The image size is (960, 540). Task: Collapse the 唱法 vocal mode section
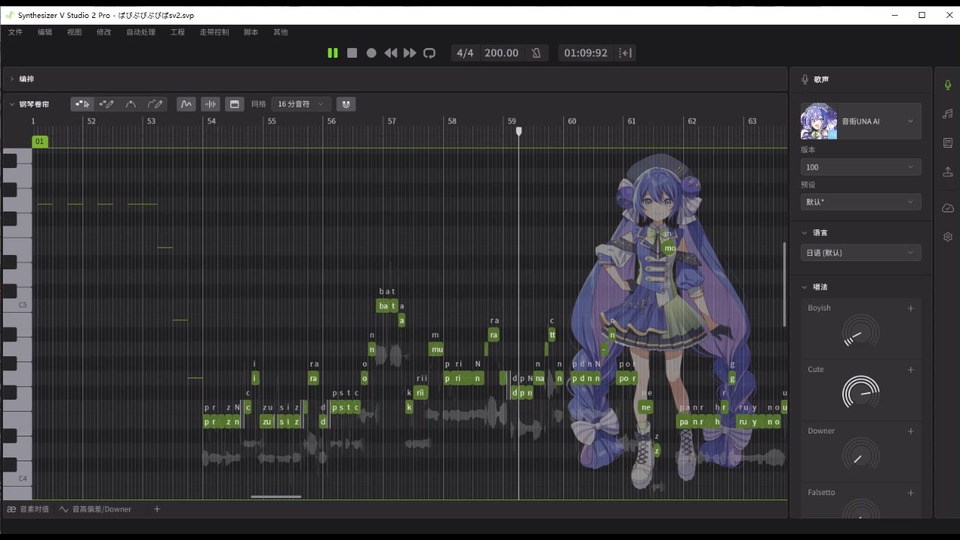[804, 287]
